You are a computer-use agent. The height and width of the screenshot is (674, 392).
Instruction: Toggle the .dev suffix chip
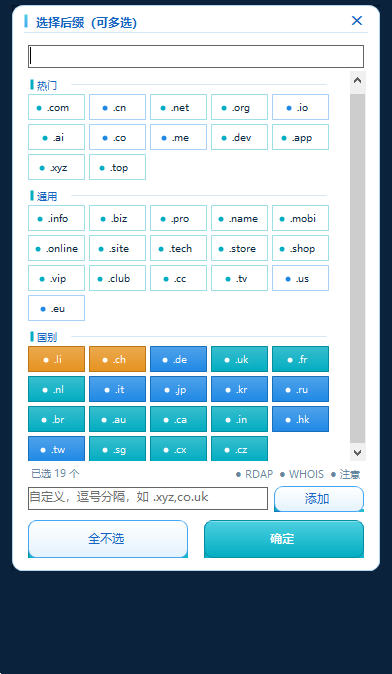point(239,137)
